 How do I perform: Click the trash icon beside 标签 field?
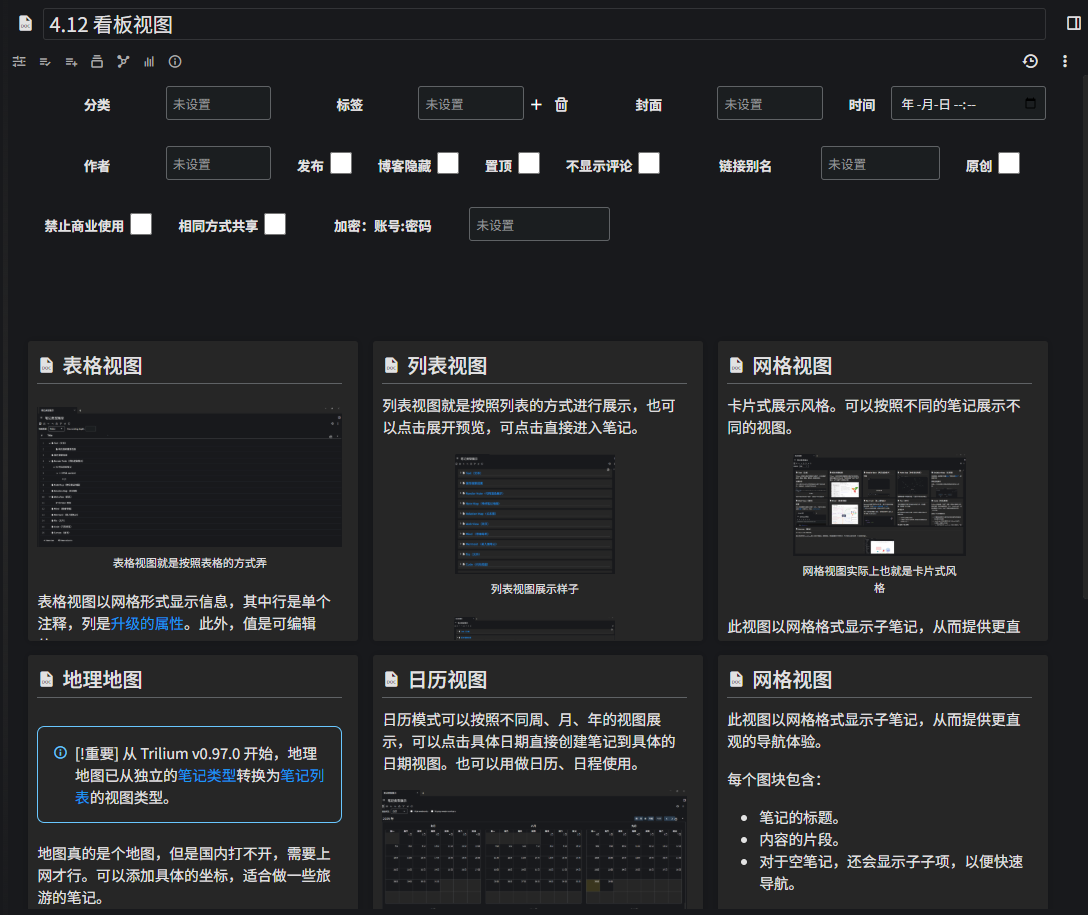(561, 104)
